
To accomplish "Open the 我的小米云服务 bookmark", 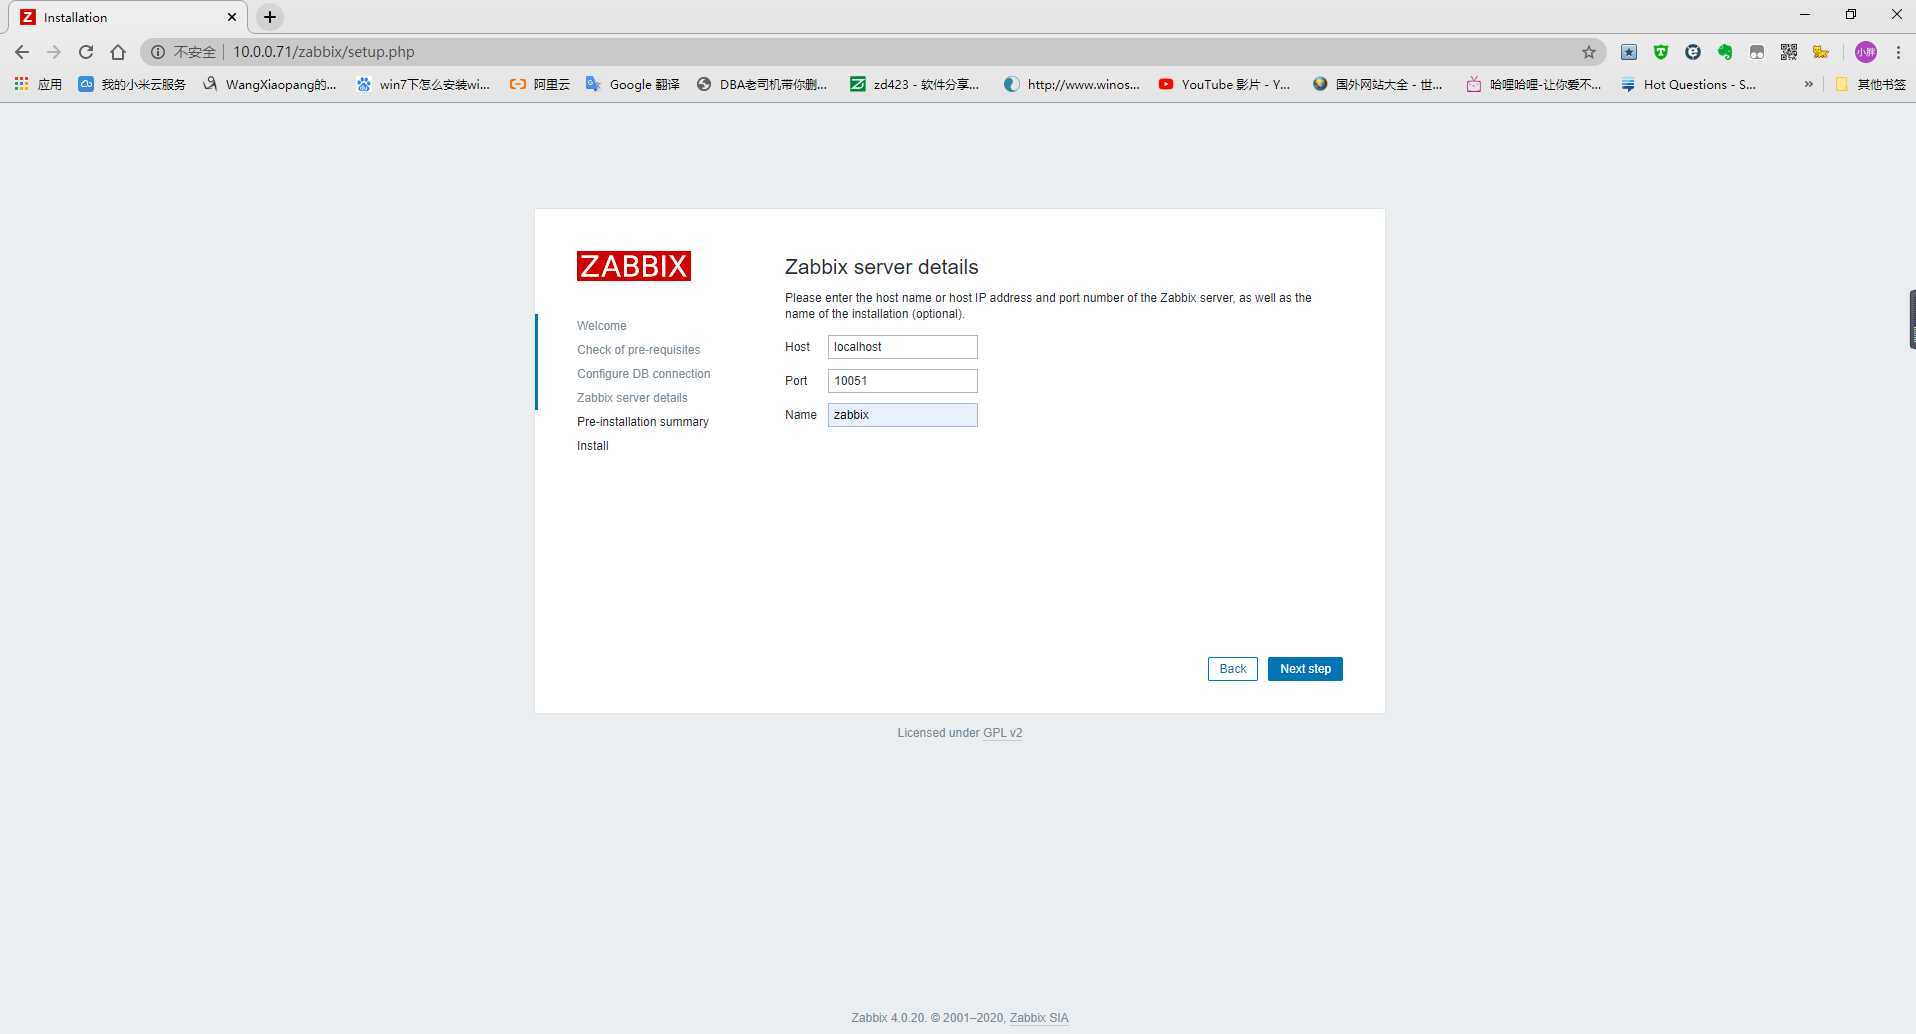I will click(x=132, y=84).
